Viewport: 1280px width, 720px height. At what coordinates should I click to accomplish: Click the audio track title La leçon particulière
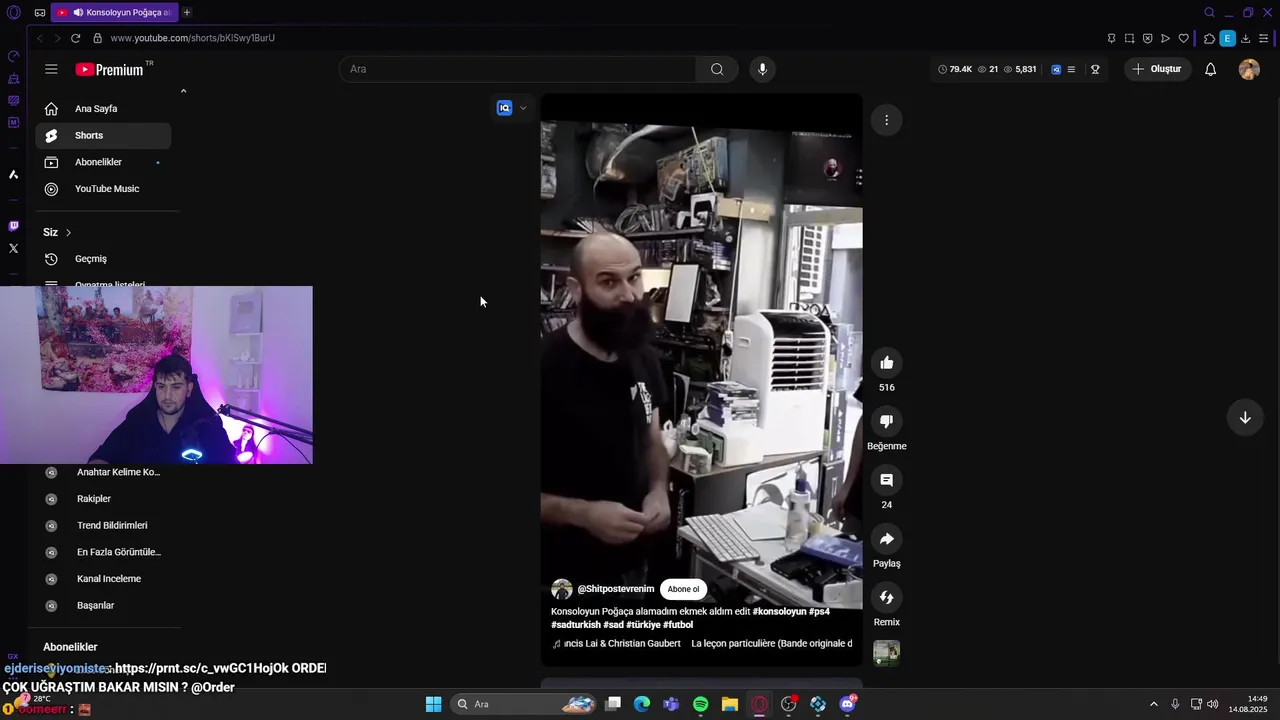(x=771, y=644)
